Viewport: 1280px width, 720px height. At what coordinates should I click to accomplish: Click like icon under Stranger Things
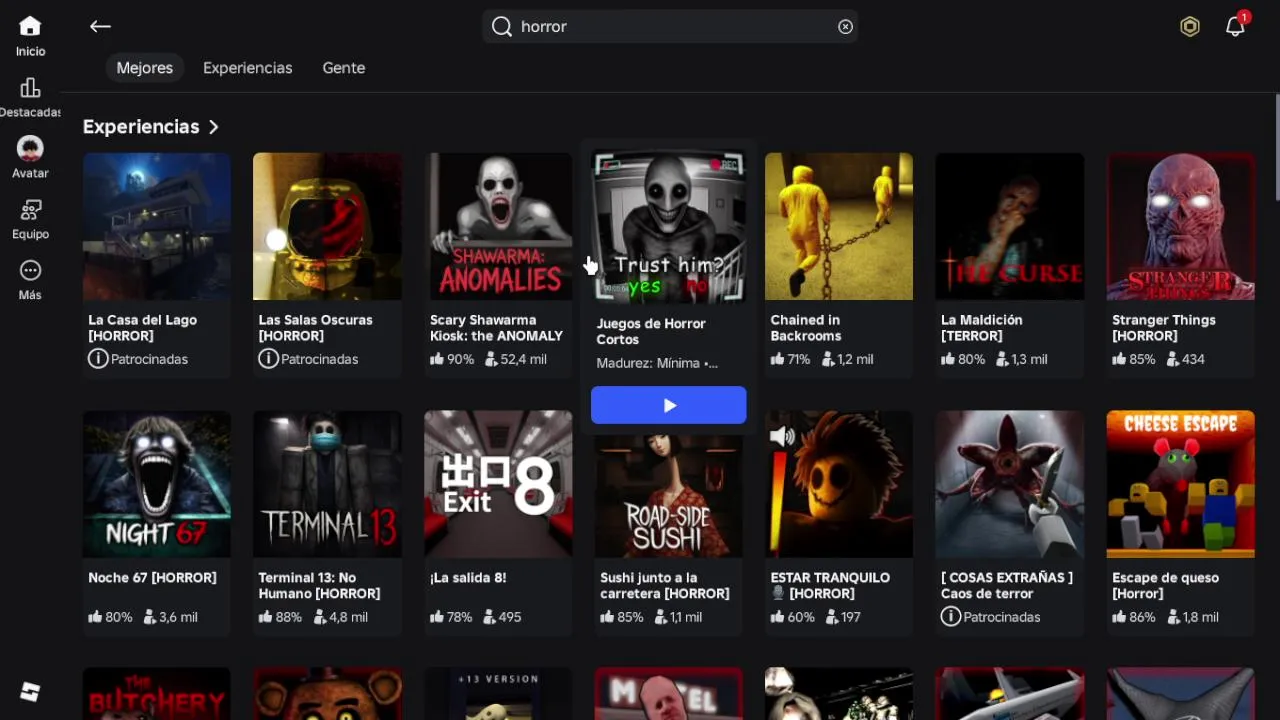(1119, 359)
